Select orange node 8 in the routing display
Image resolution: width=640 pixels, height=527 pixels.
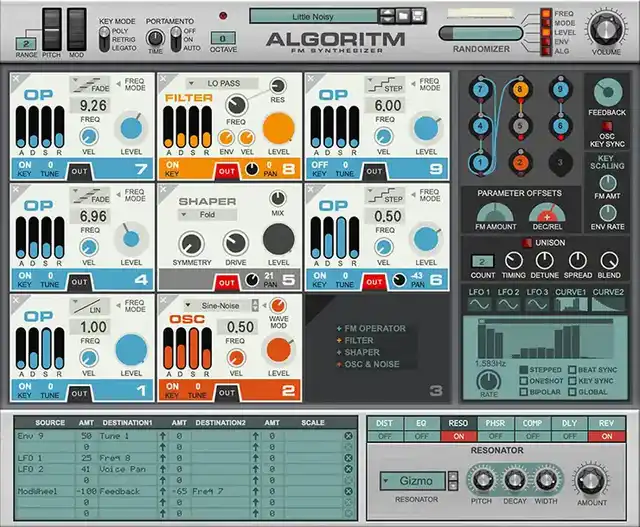520,89
